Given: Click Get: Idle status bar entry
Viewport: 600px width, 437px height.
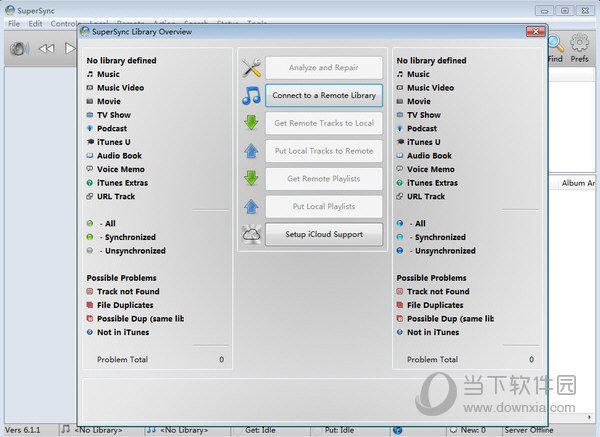Looking at the screenshot, I should click(260, 430).
